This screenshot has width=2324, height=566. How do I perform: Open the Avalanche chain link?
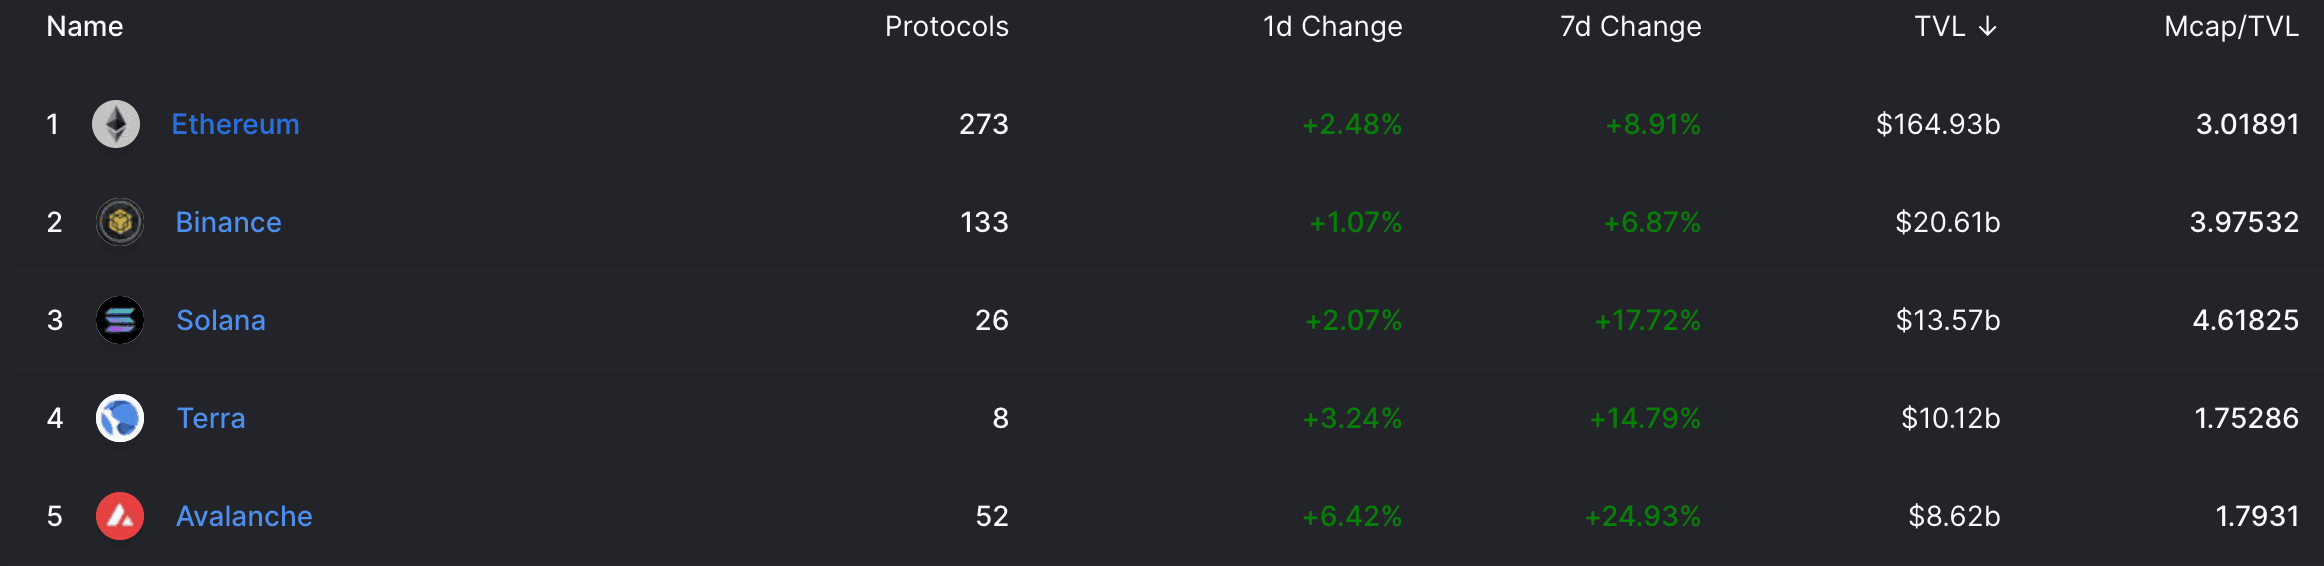click(x=244, y=516)
